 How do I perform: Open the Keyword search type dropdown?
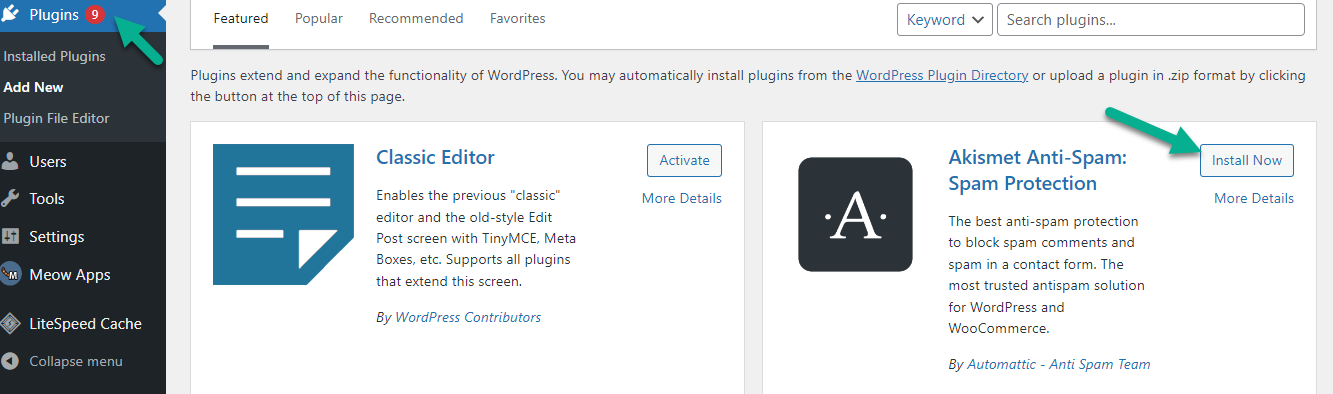(x=945, y=20)
